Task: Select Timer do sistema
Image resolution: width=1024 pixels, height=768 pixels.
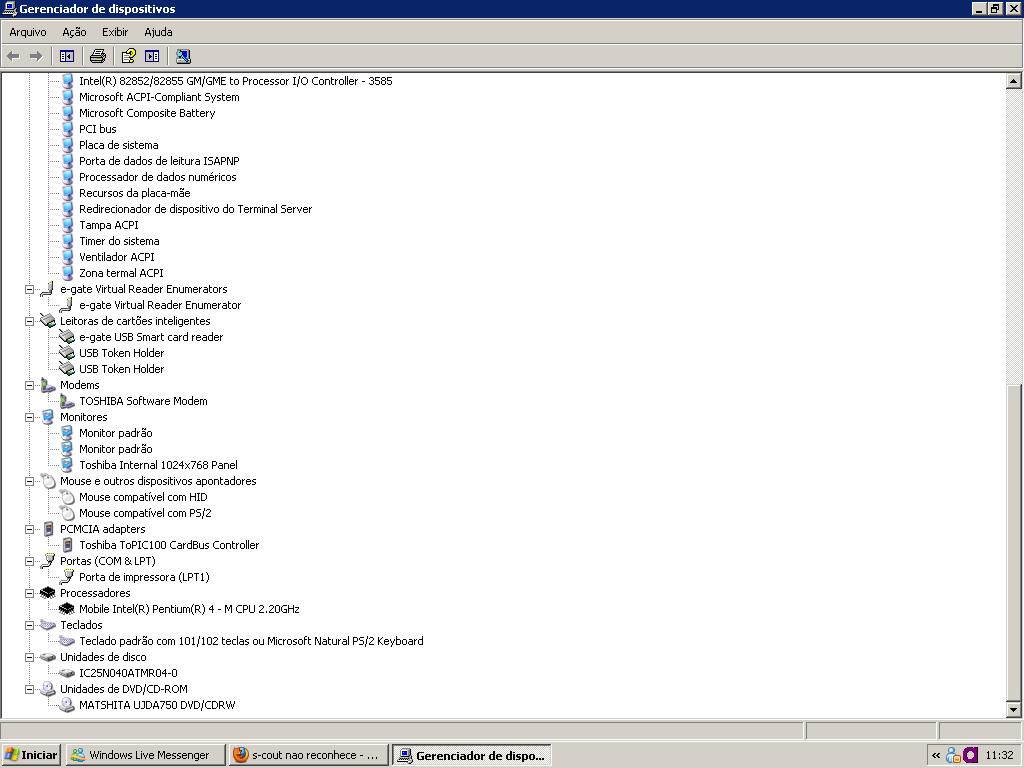Action: [120, 241]
